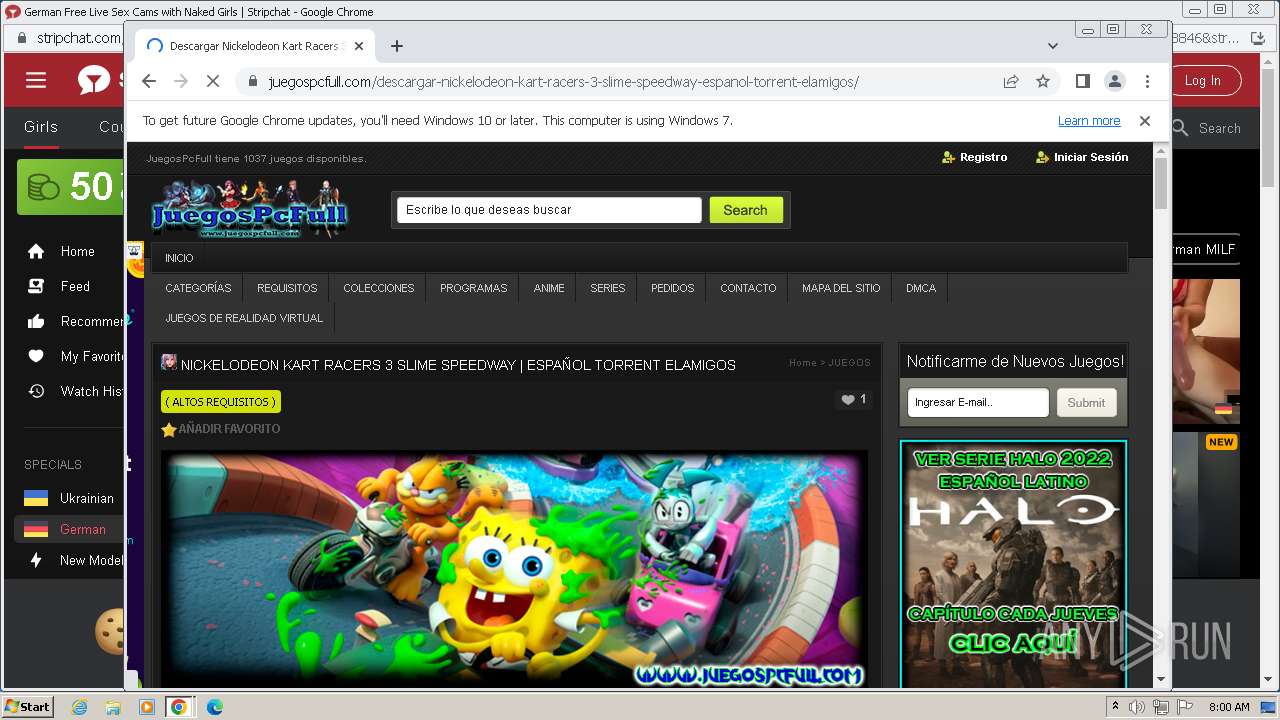Open New Models in Stripchat sidebar

pos(75,561)
